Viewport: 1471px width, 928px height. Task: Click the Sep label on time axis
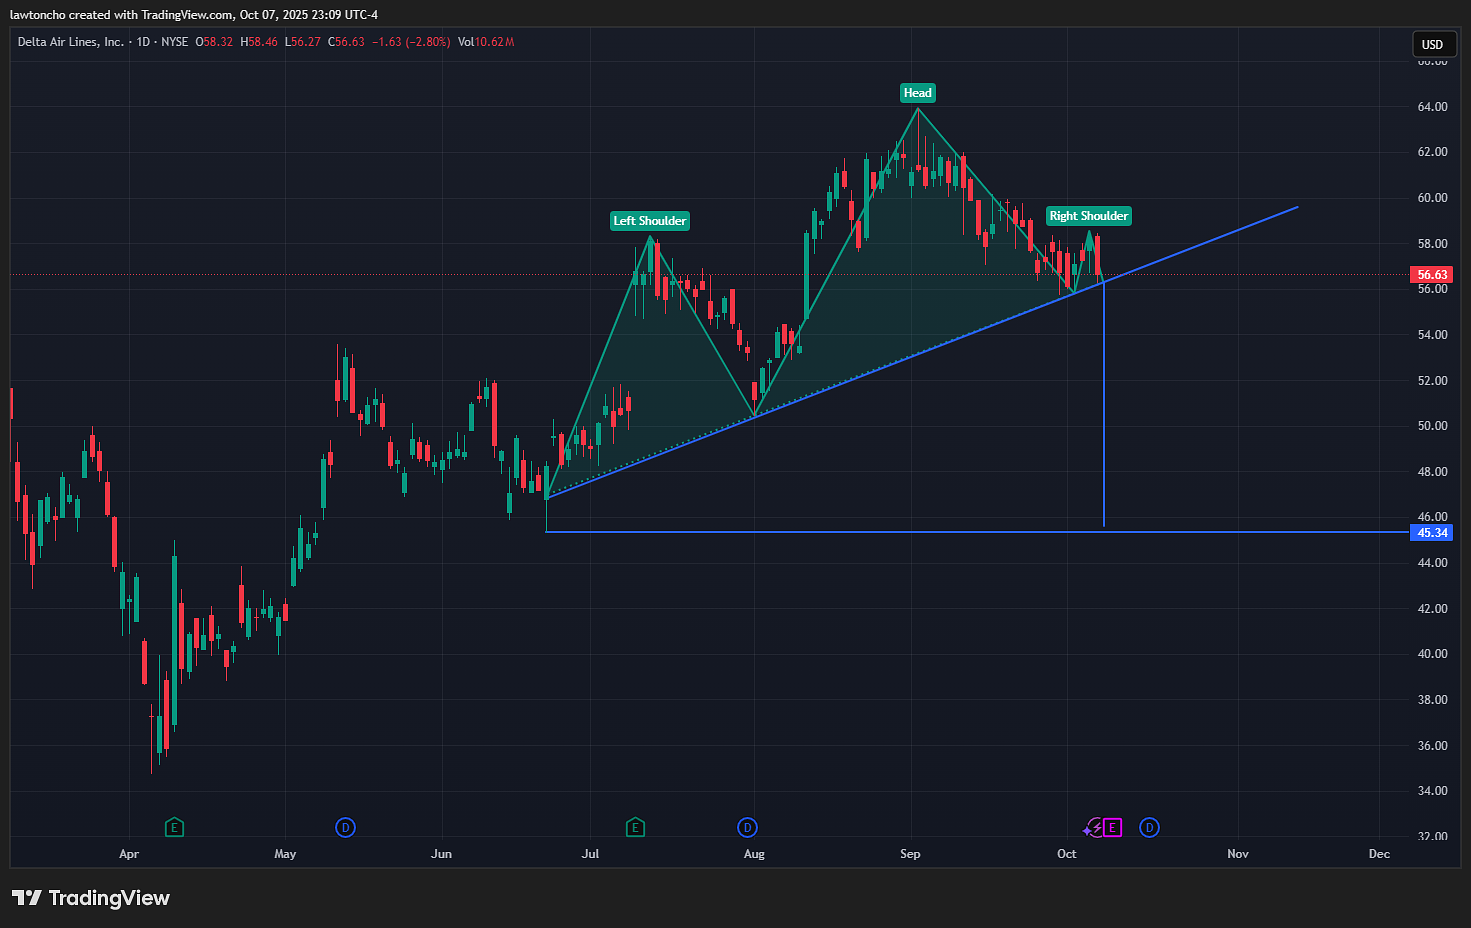coord(910,854)
